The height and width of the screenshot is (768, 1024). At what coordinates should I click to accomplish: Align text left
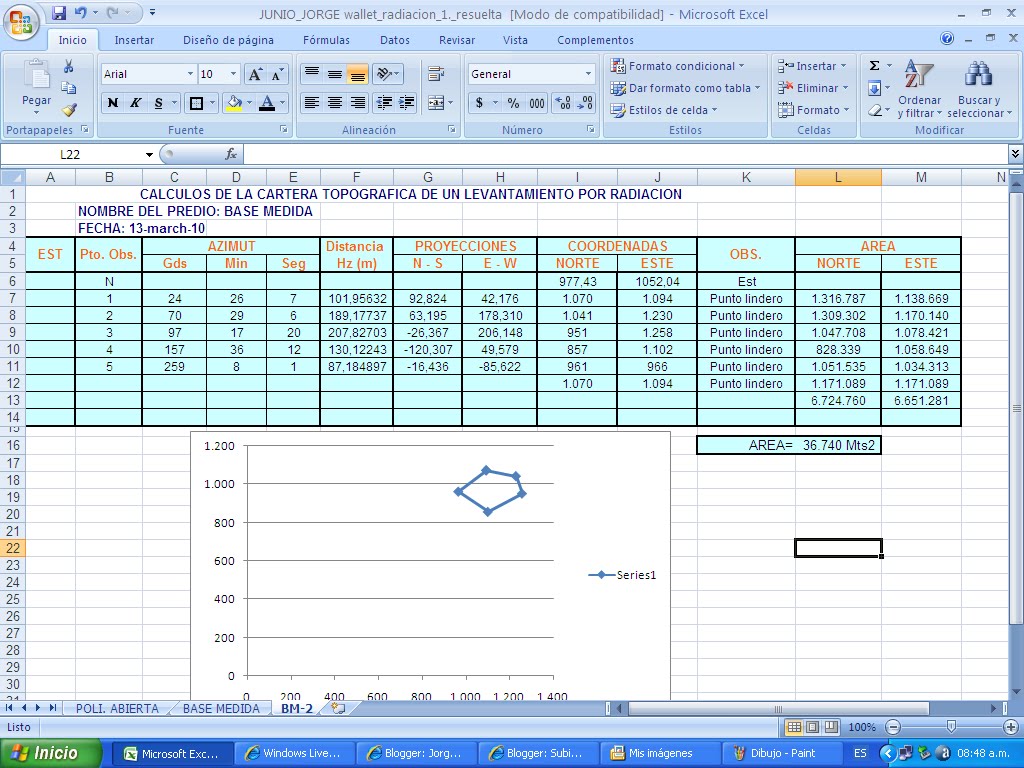point(312,103)
